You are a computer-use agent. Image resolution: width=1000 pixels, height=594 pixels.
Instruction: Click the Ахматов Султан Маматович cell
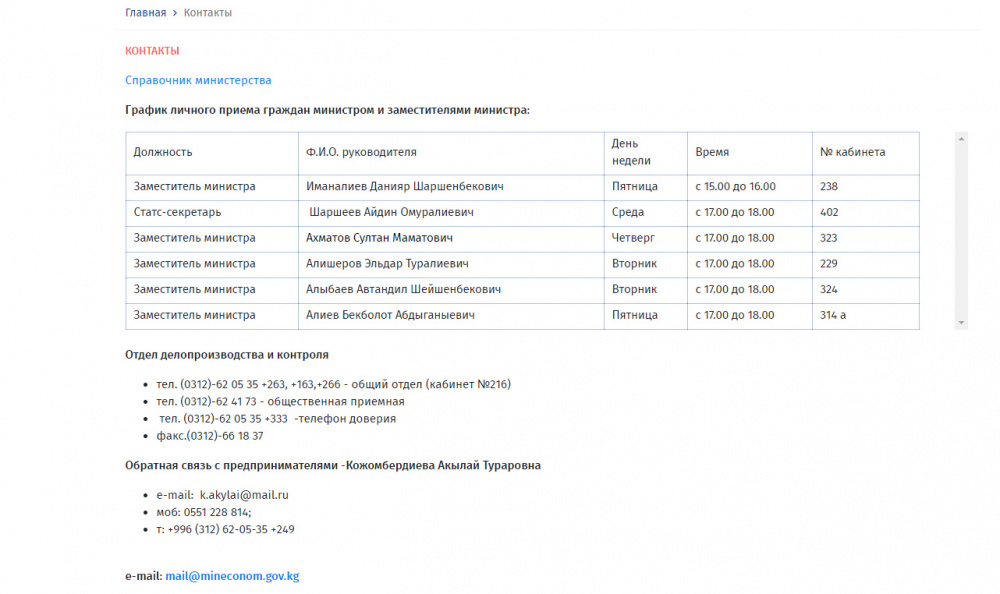(379, 238)
